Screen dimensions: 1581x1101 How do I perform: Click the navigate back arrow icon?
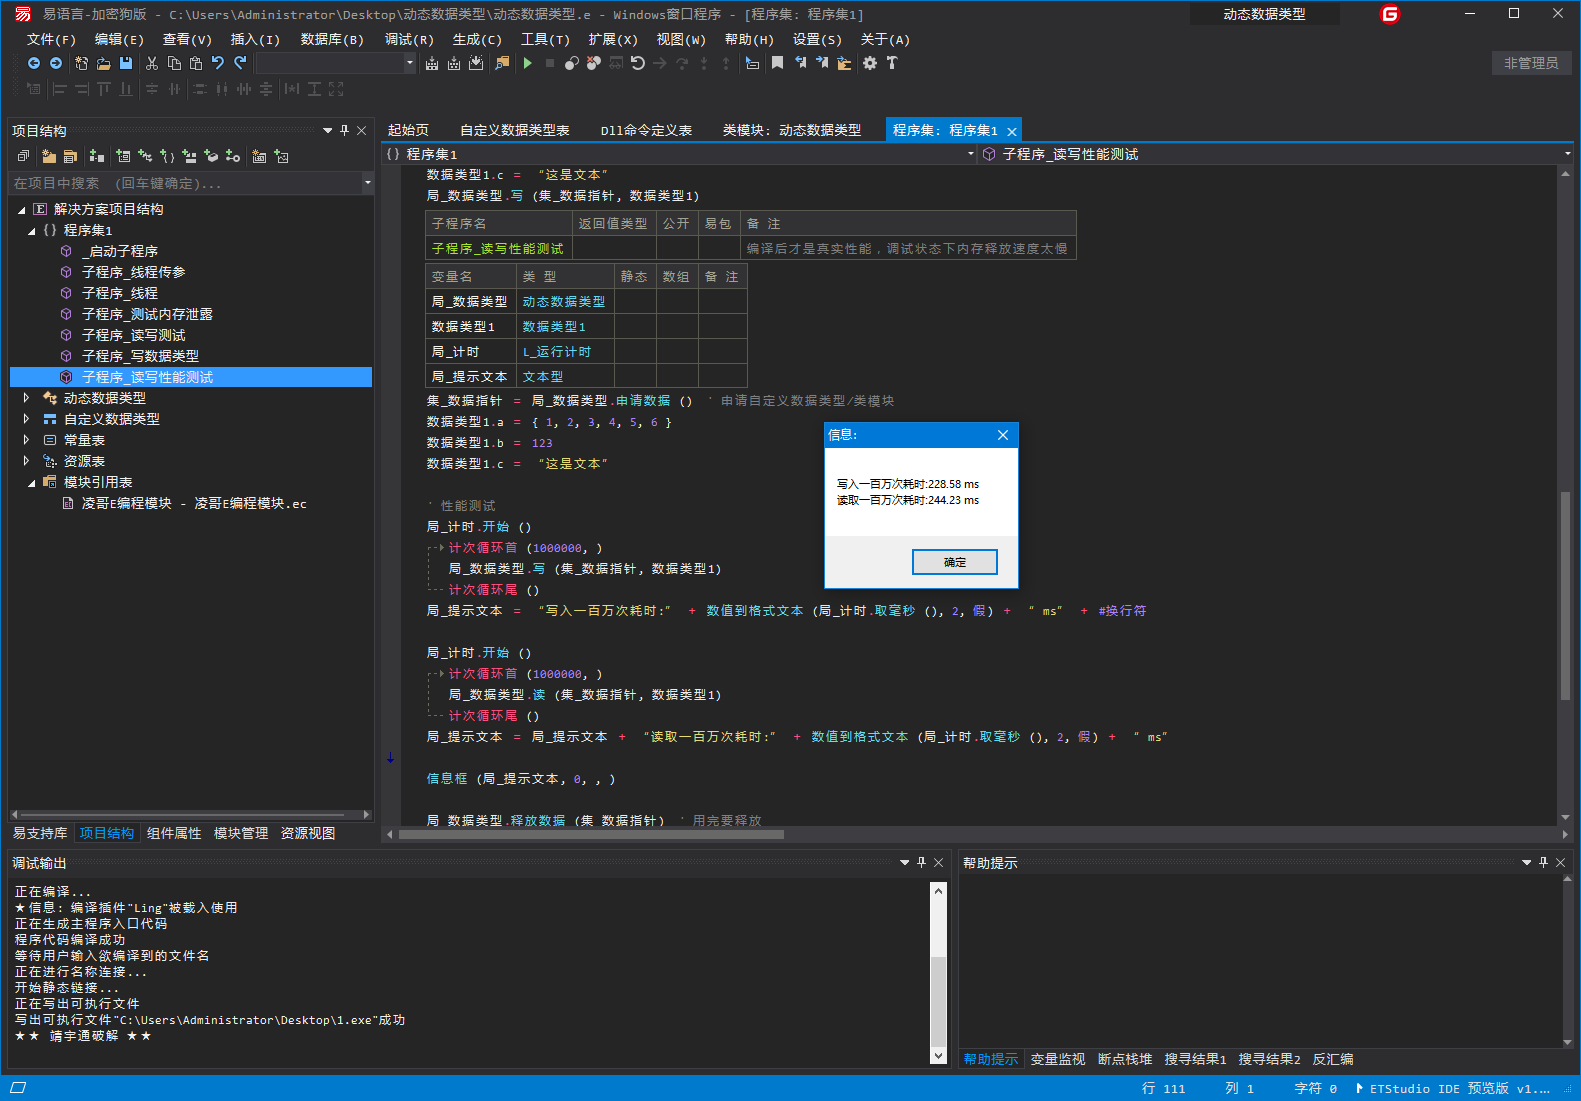coord(33,63)
